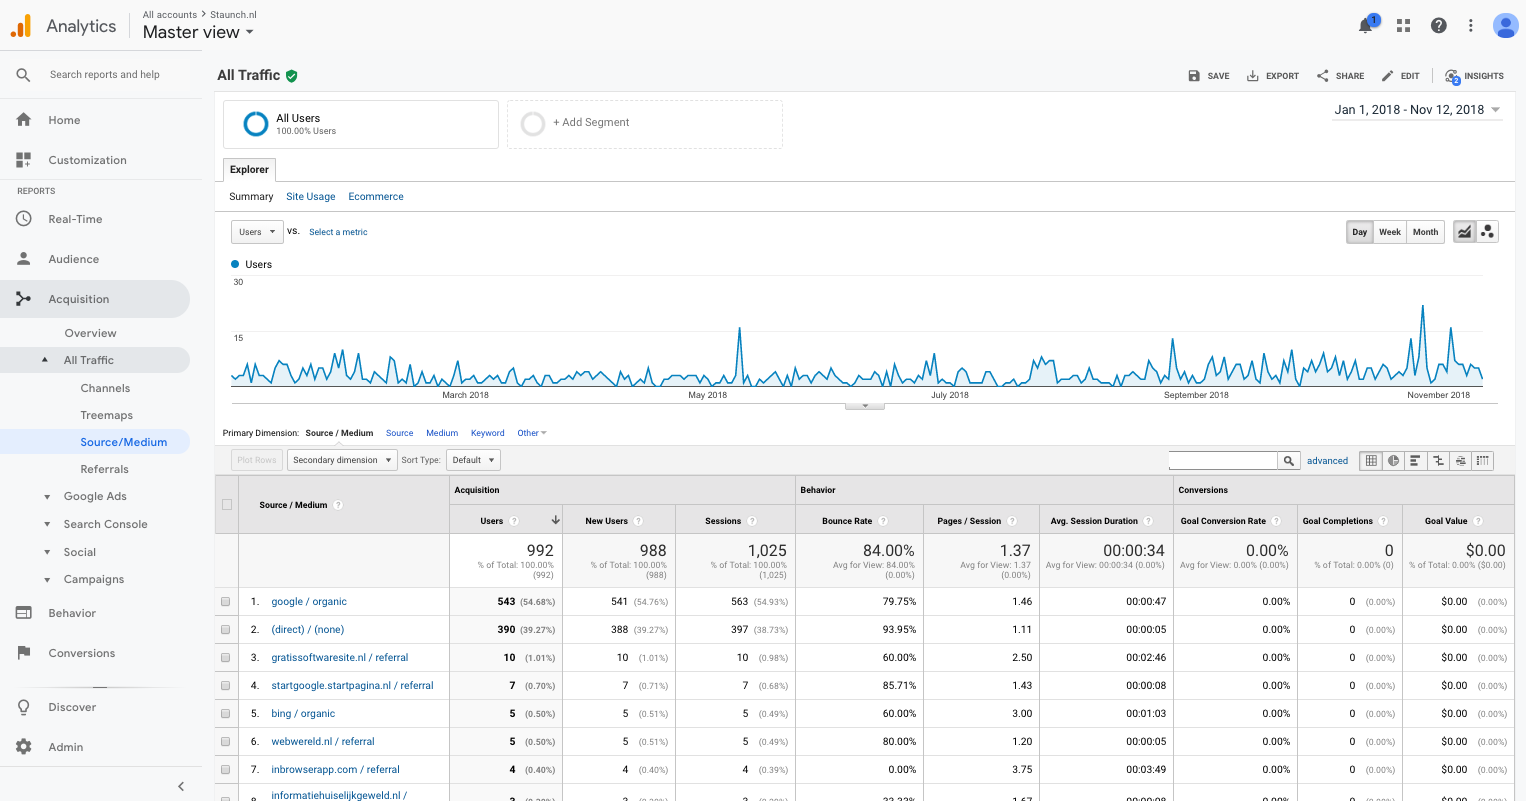Collapse the All Traffic tree item
The width and height of the screenshot is (1526, 801).
tap(44, 360)
